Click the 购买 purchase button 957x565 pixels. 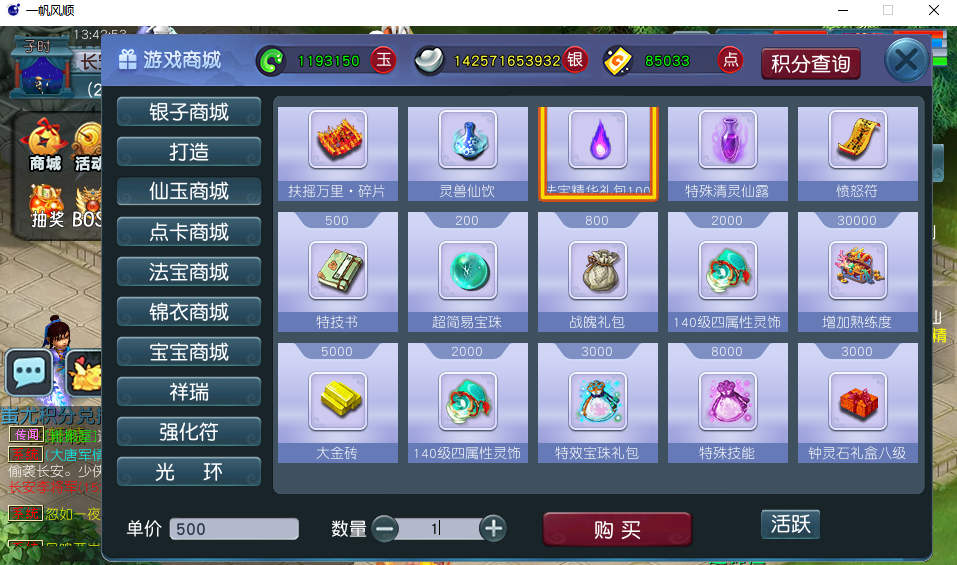pos(617,529)
